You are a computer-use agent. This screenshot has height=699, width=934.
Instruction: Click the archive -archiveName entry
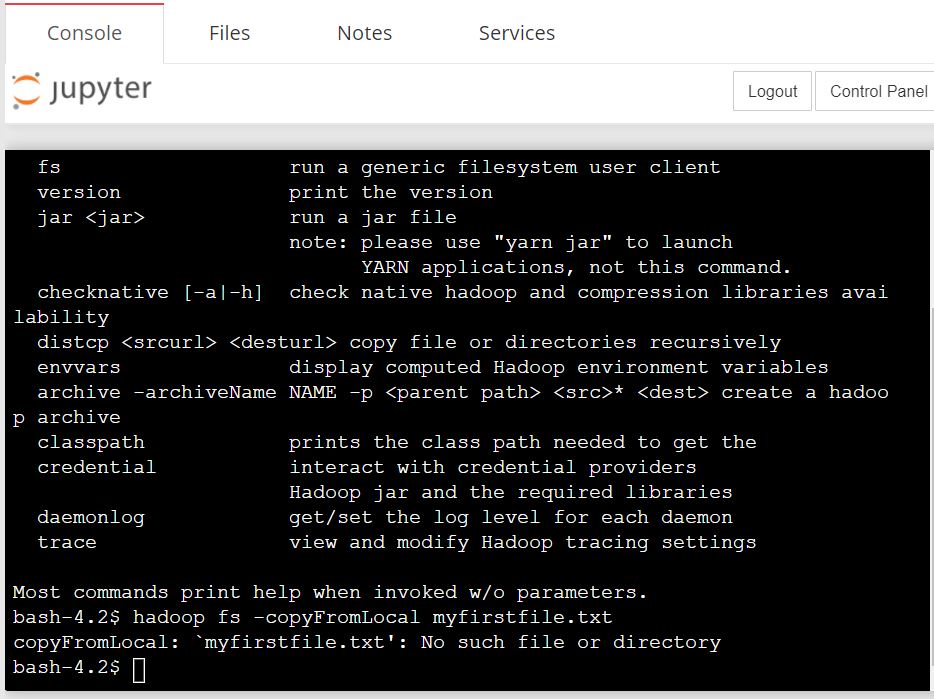coord(157,392)
